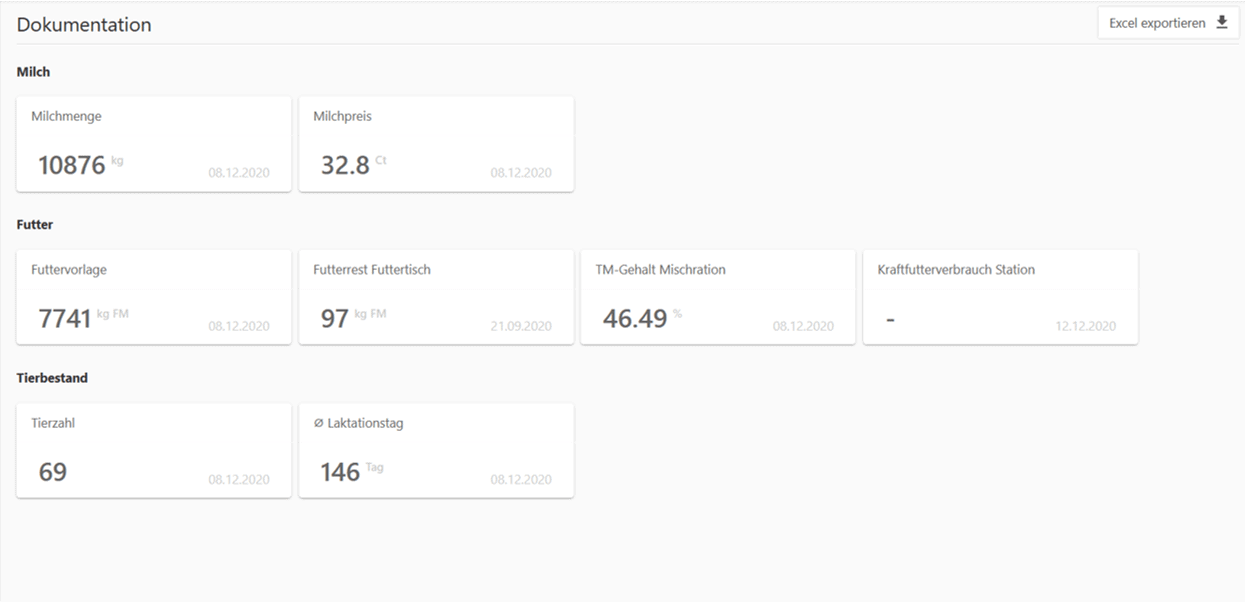Click the Milch section heading
Image resolution: width=1245 pixels, height=602 pixels.
(33, 72)
